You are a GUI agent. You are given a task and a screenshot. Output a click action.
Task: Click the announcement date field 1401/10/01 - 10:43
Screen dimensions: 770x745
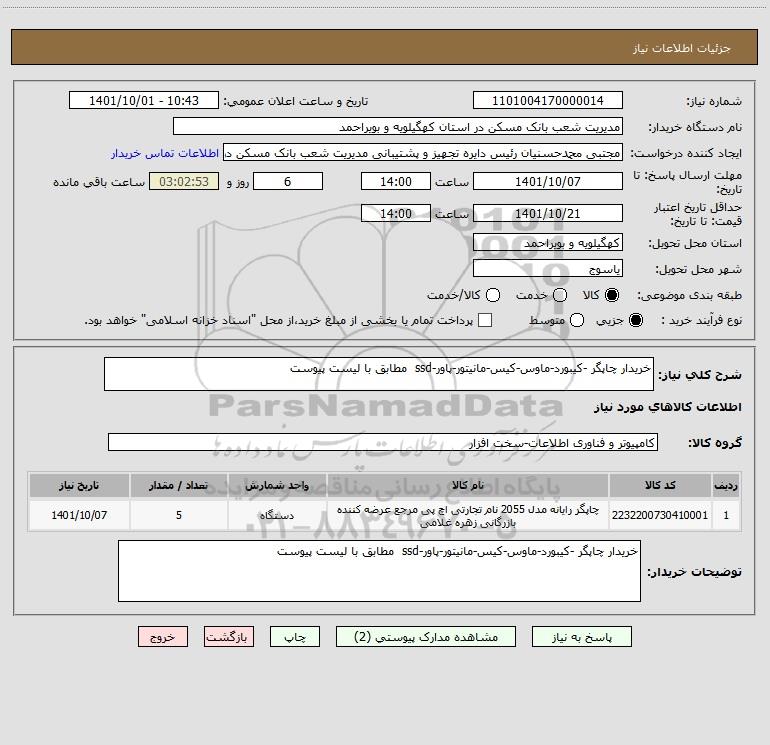point(144,101)
